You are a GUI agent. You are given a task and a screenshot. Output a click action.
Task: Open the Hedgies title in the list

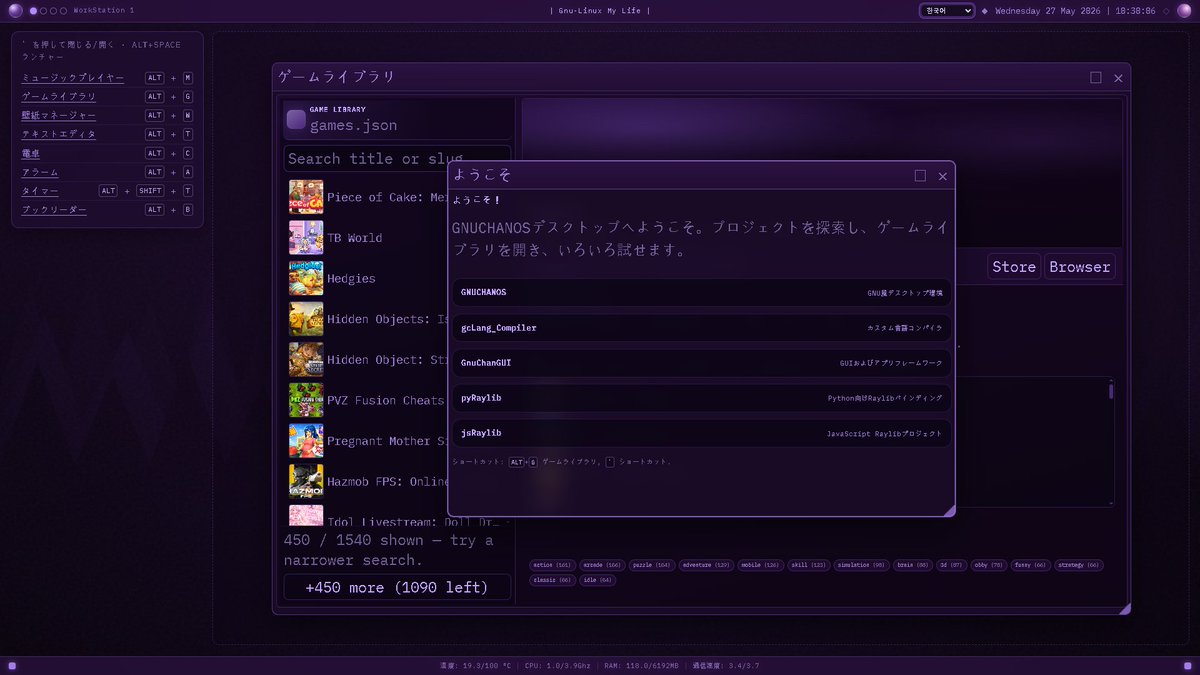click(351, 279)
